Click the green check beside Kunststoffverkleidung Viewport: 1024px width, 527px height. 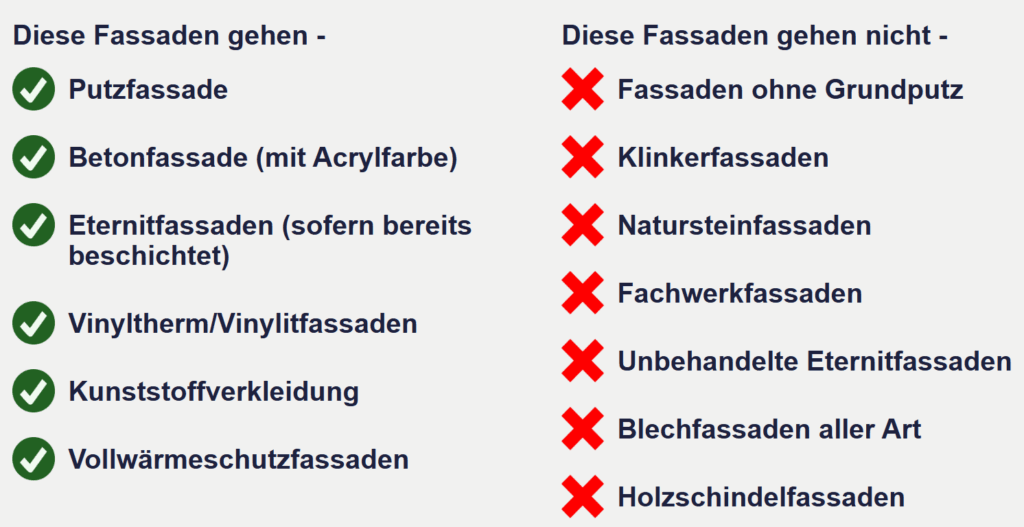pyautogui.click(x=33, y=391)
